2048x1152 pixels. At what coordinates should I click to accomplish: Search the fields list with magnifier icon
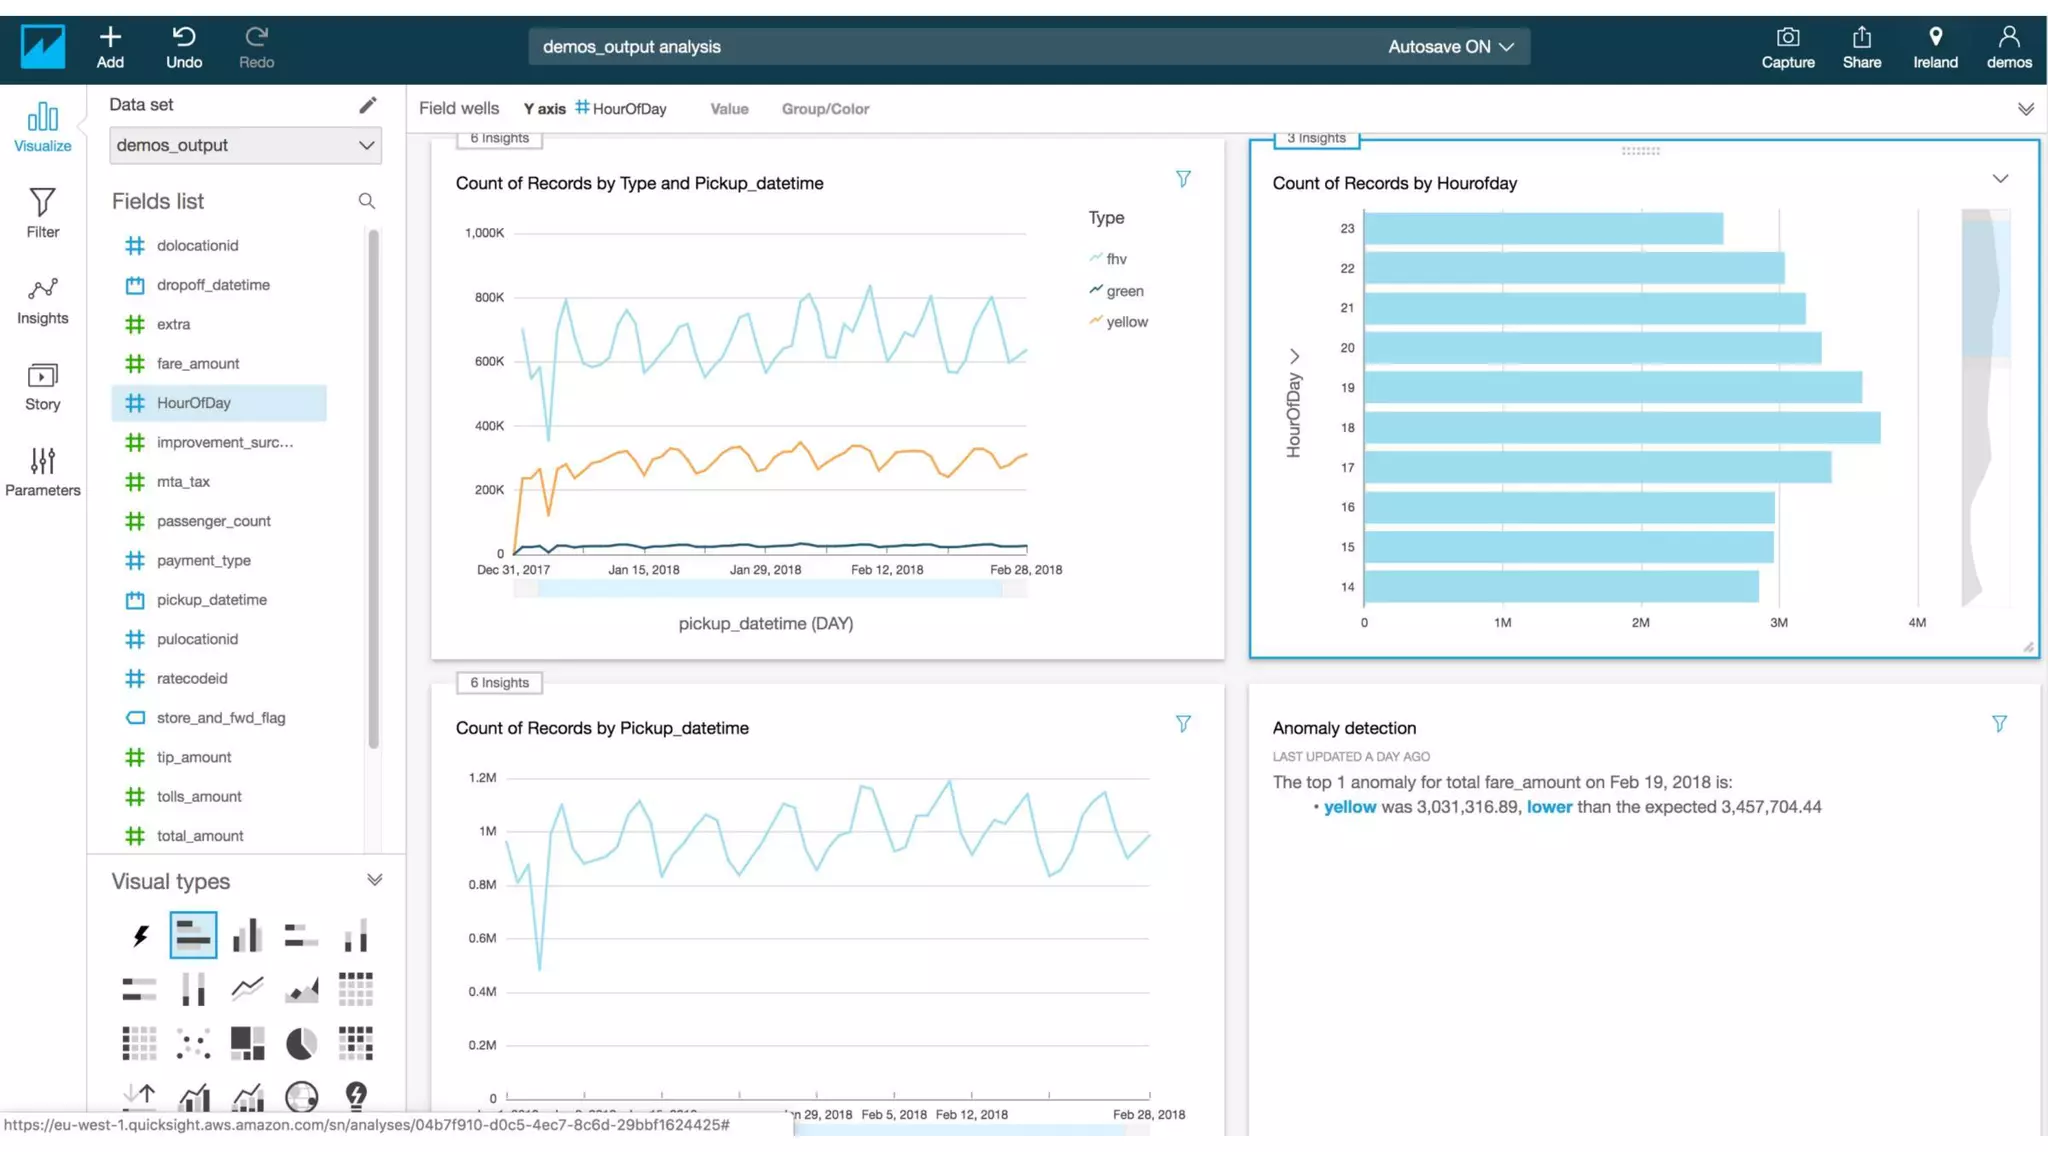(x=367, y=201)
